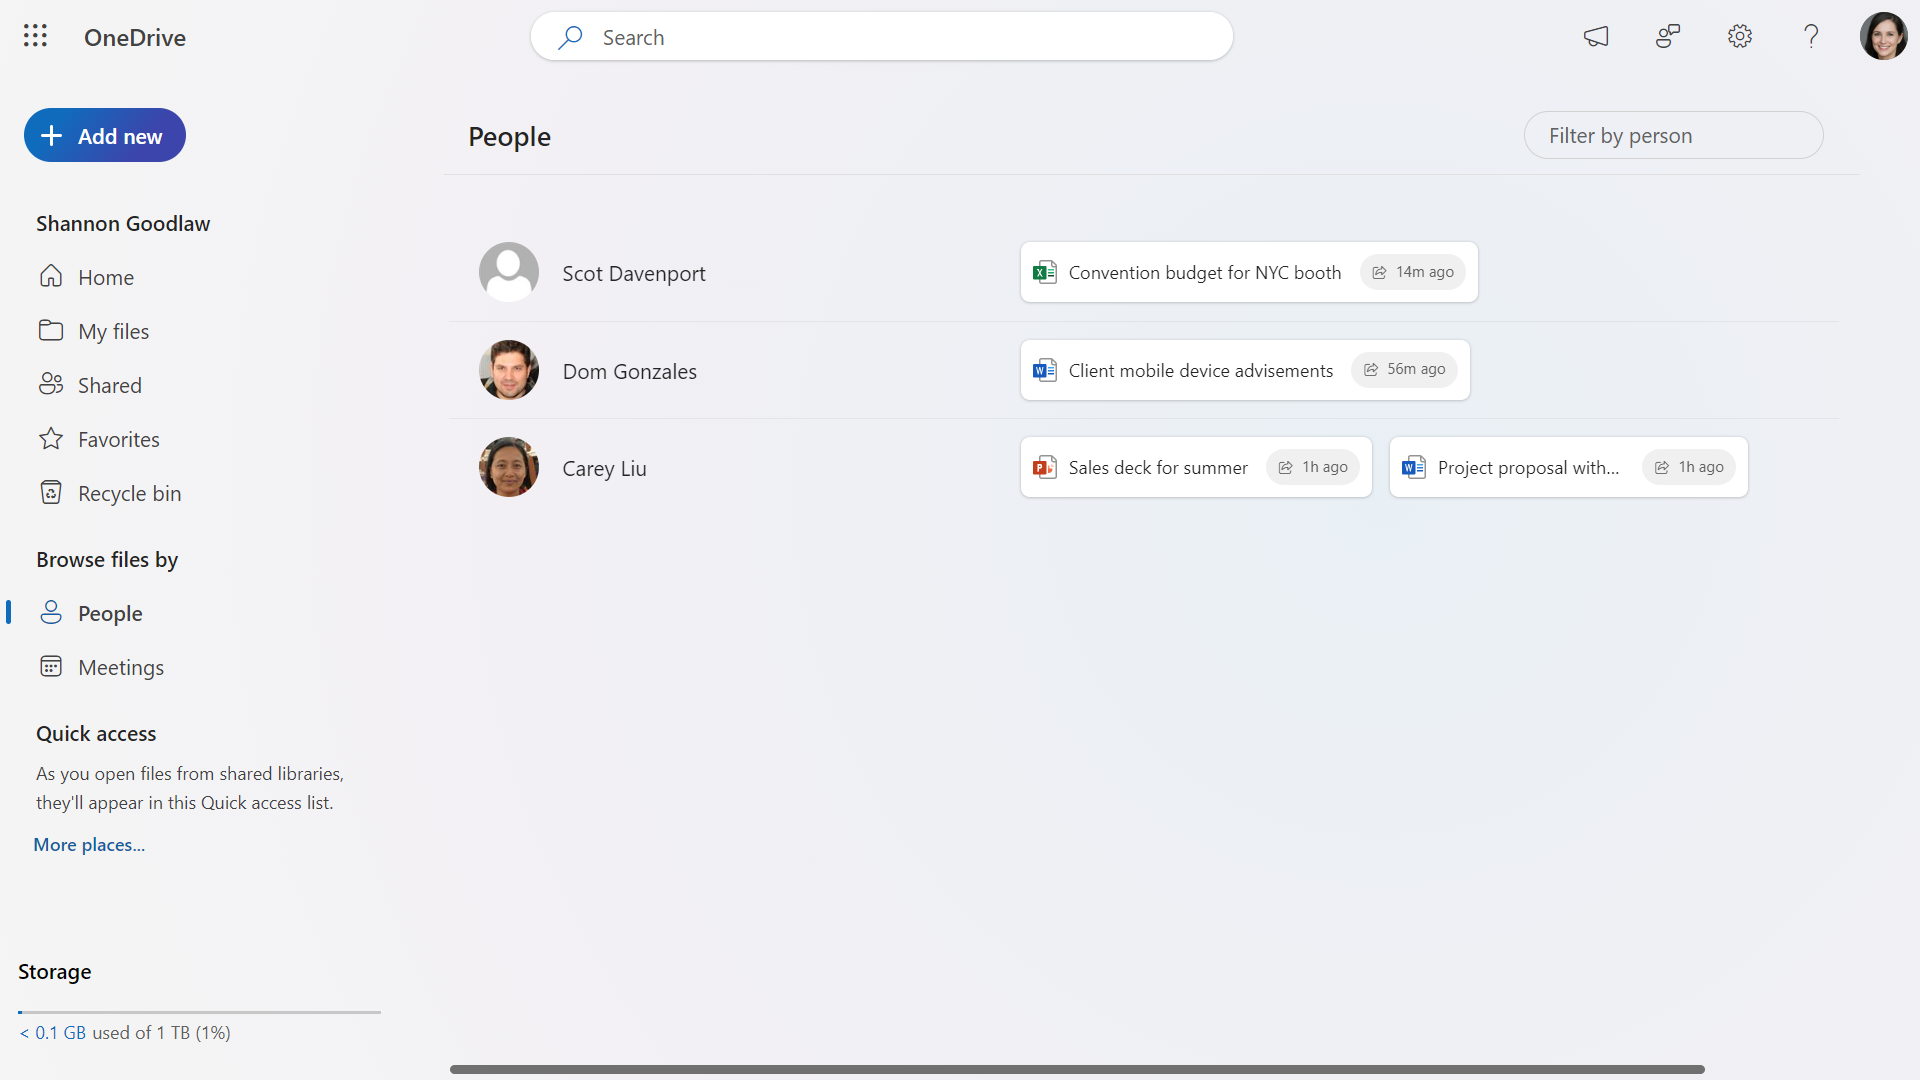Click the Filter by person field
The image size is (1920, 1080).
pyautogui.click(x=1673, y=135)
